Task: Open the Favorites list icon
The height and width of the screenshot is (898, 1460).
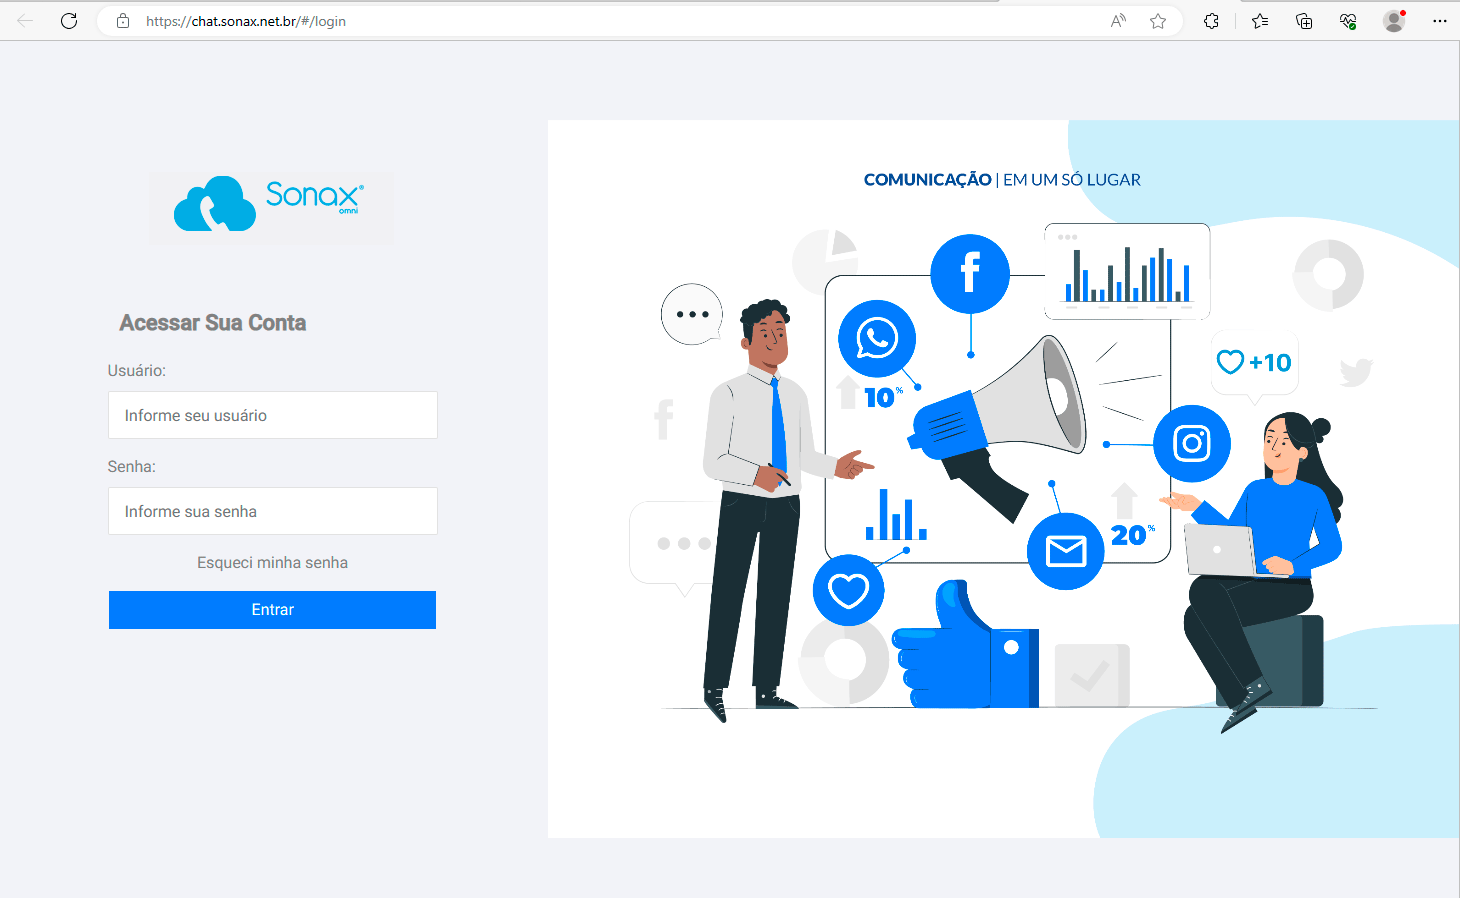Action: tap(1260, 21)
